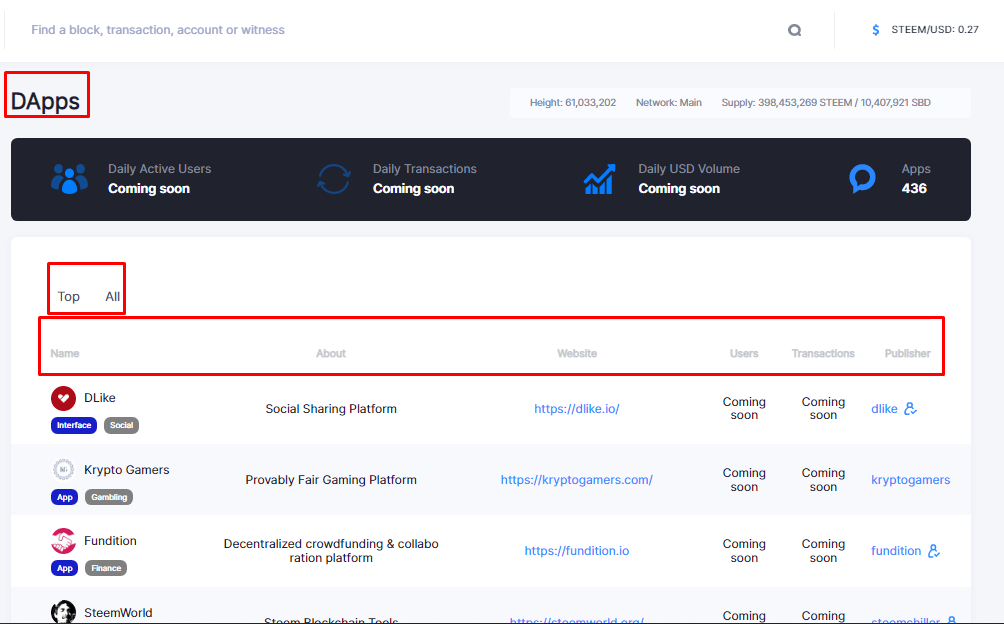Focus the block or transaction search field
The width and height of the screenshot is (1004, 624).
403,30
